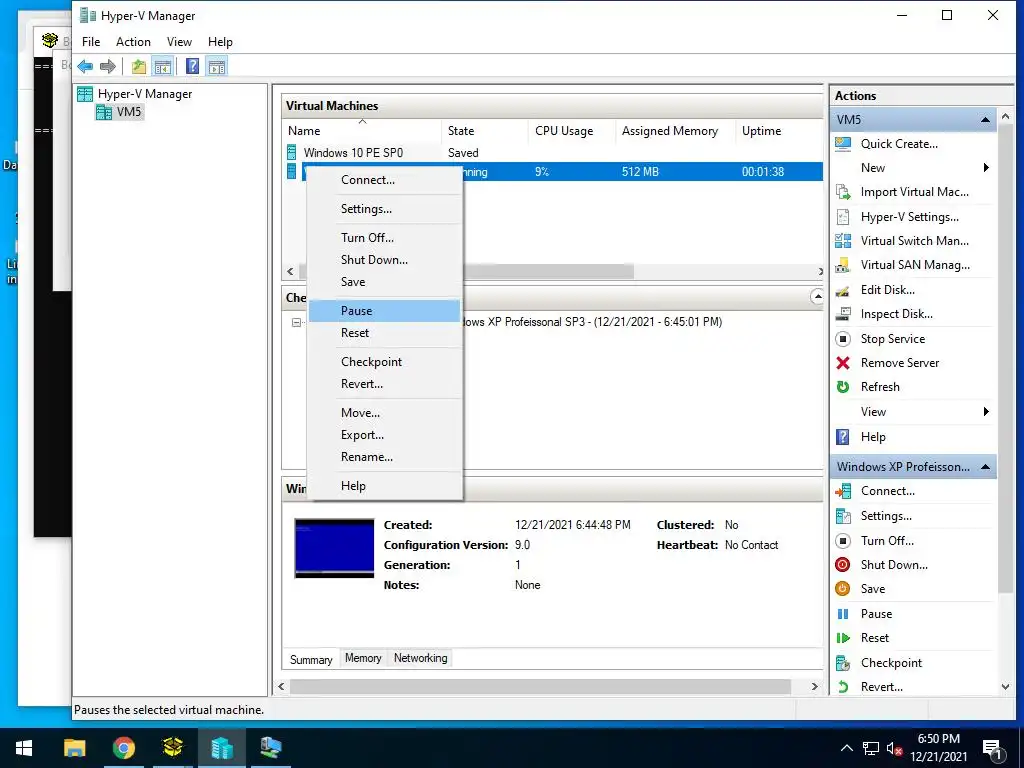Image resolution: width=1024 pixels, height=768 pixels.
Task: Open File Explorer from the taskbar
Action: 74,748
